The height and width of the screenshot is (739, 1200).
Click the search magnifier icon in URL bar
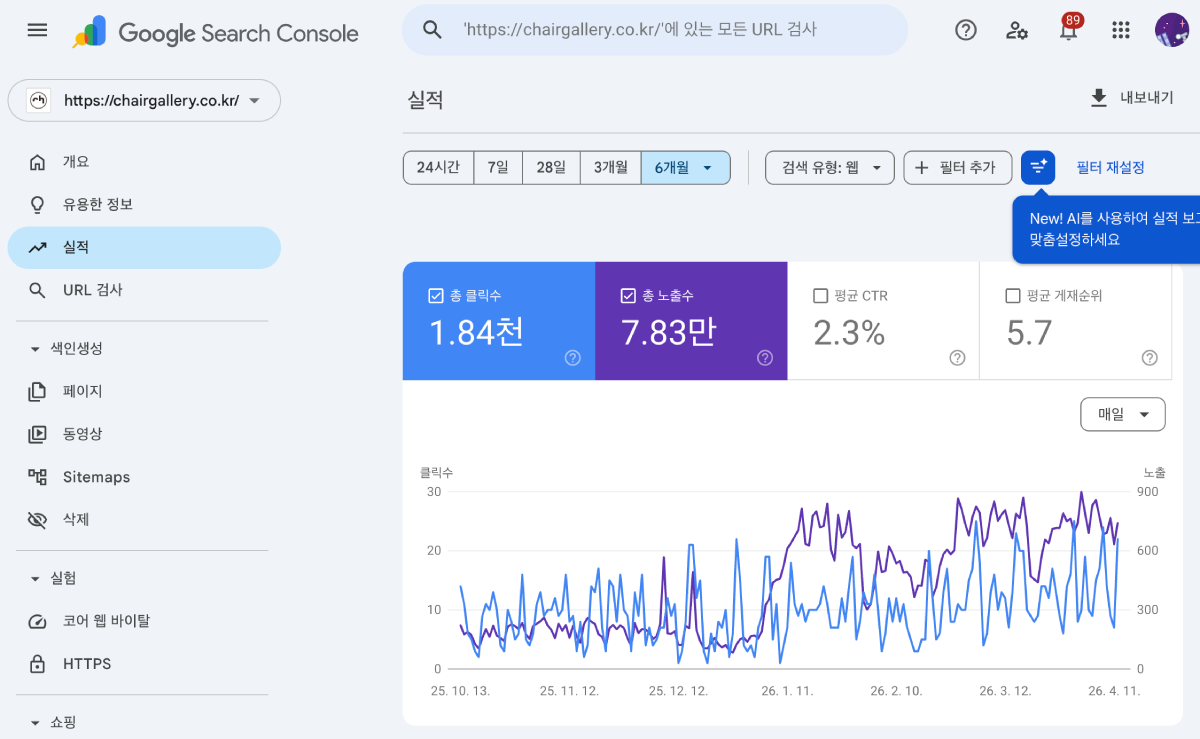pyautogui.click(x=432, y=30)
